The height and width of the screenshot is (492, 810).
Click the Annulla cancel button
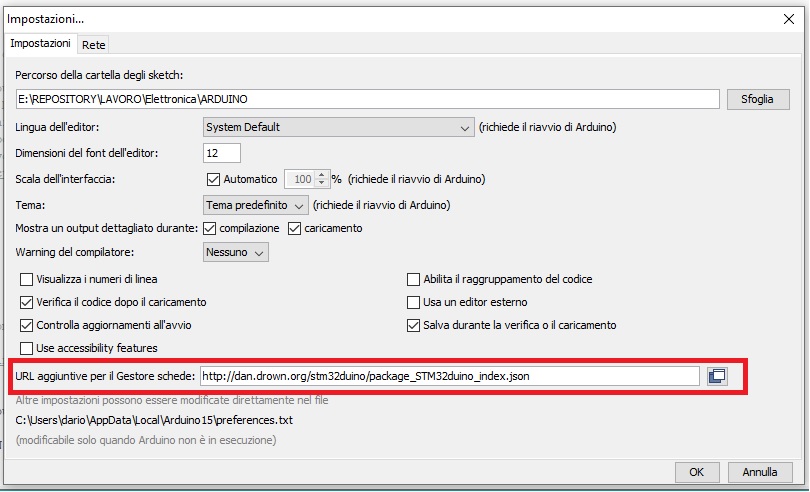pos(759,471)
